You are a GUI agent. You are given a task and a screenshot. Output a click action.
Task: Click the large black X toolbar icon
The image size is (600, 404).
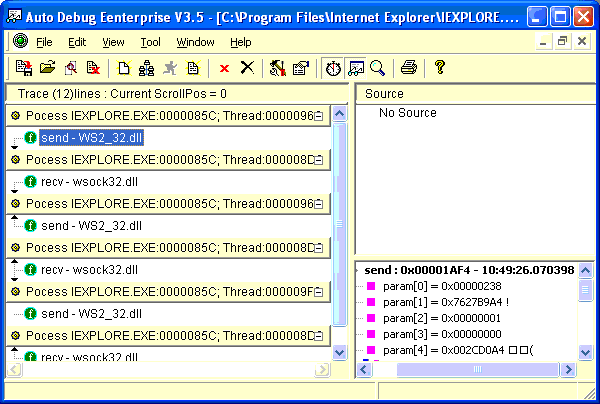tap(247, 68)
